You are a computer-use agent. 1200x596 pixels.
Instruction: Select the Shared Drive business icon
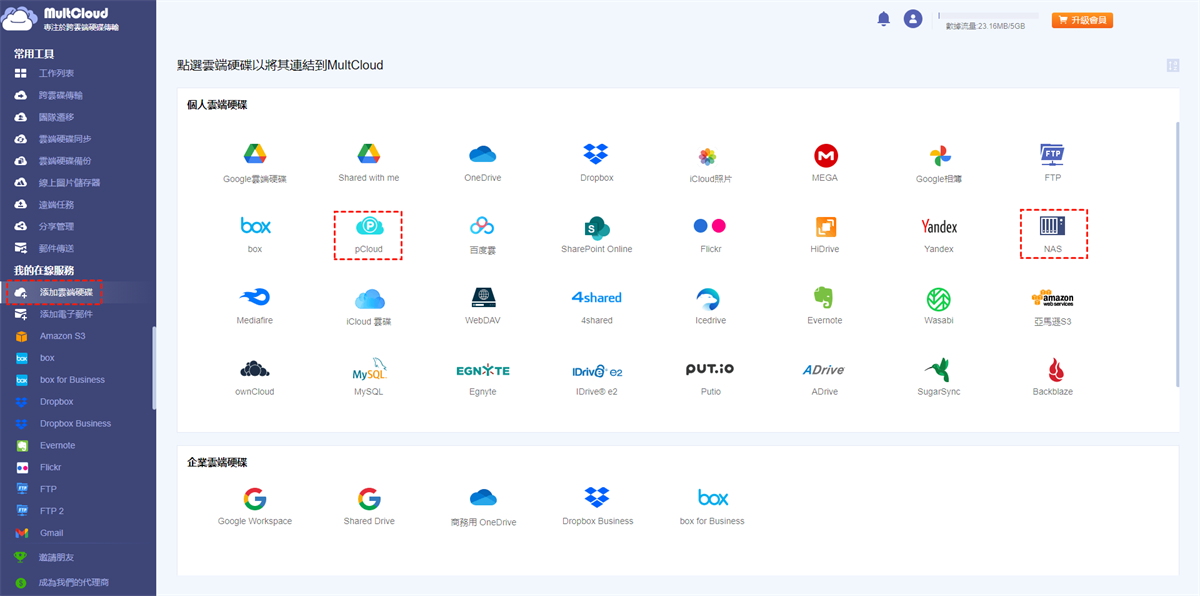click(369, 498)
